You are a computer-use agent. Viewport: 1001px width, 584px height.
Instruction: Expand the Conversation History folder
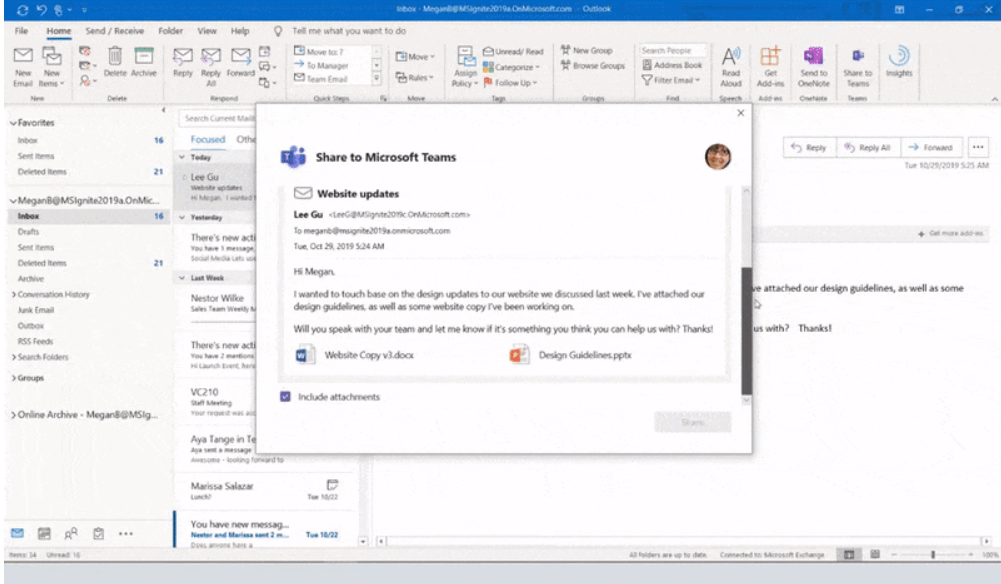[x=14, y=294]
